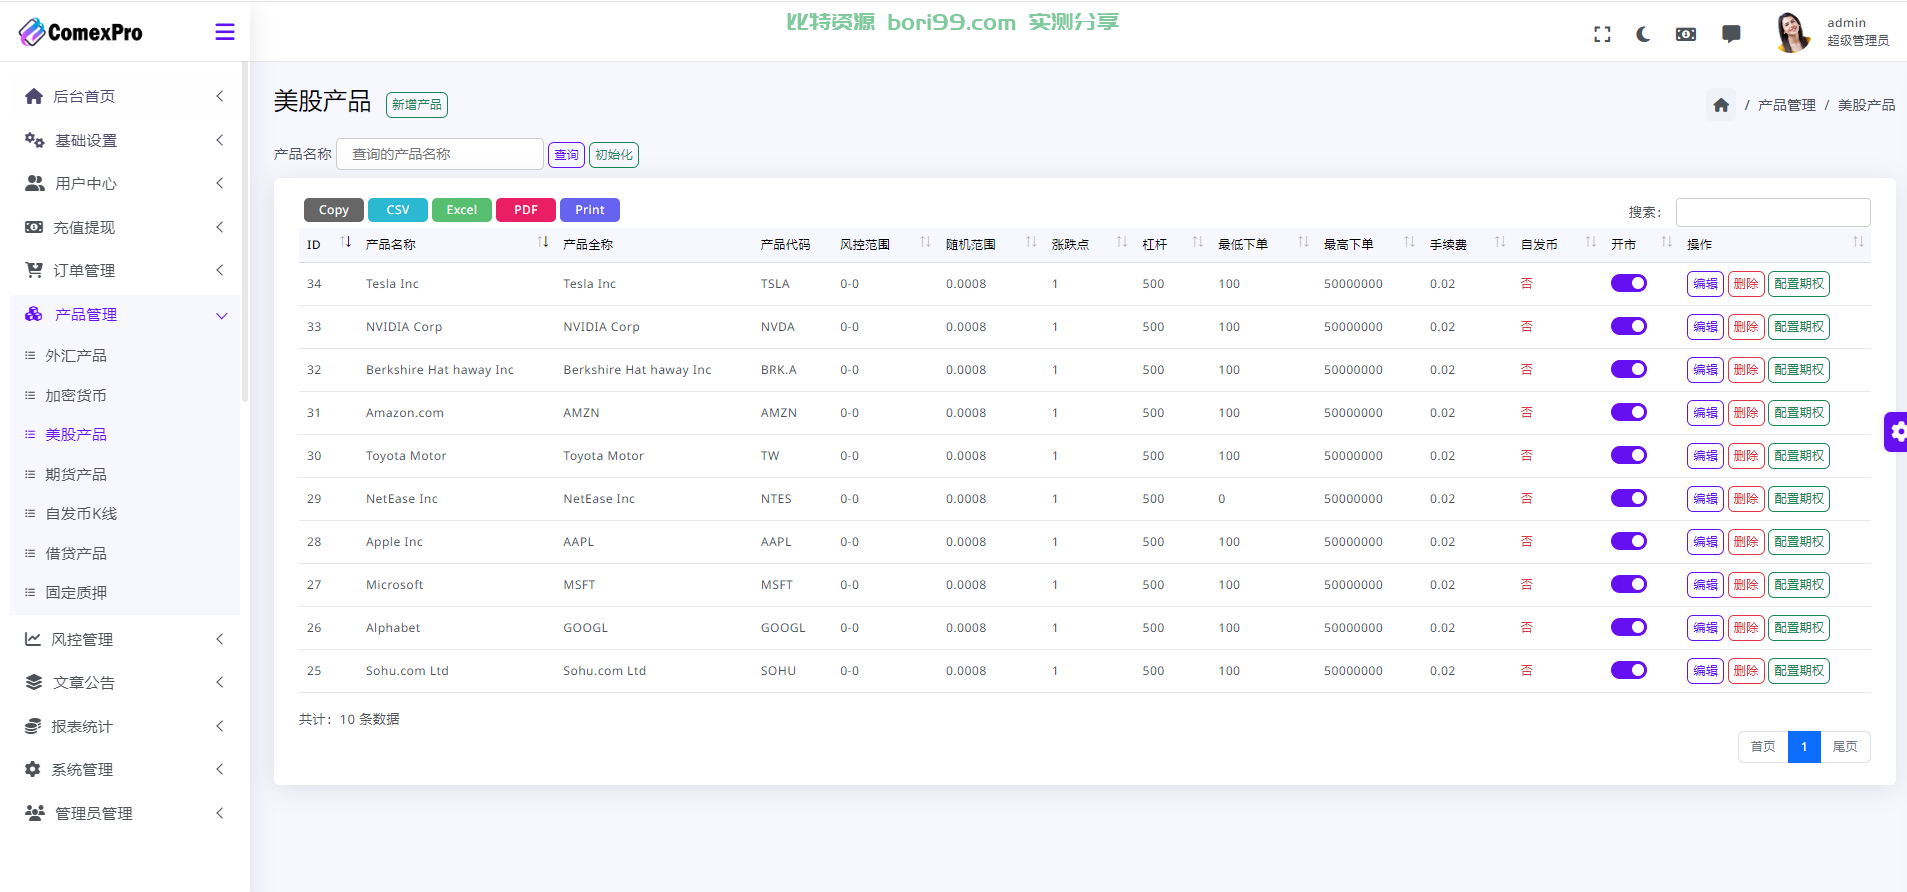Expand the 风控管理 menu chevron
This screenshot has height=892, width=1907.
click(220, 639)
